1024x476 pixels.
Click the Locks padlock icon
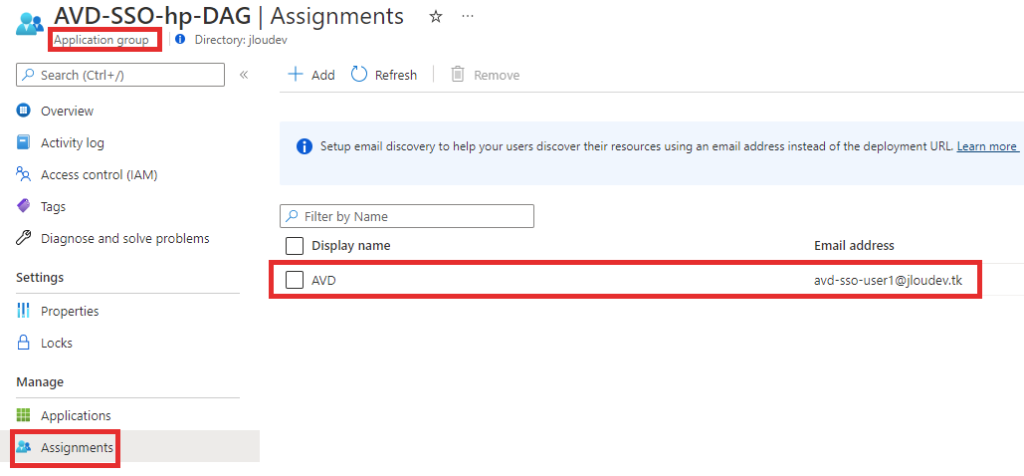[24, 342]
